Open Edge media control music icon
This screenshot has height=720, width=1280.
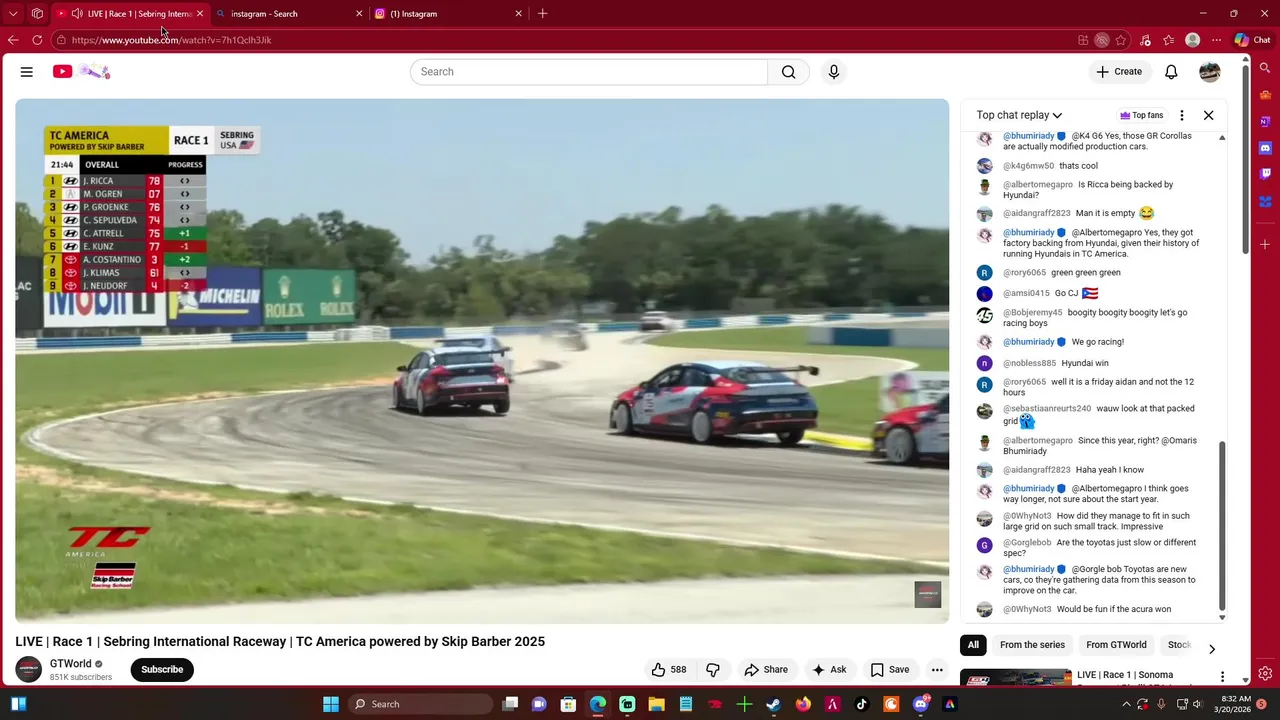point(1145,40)
